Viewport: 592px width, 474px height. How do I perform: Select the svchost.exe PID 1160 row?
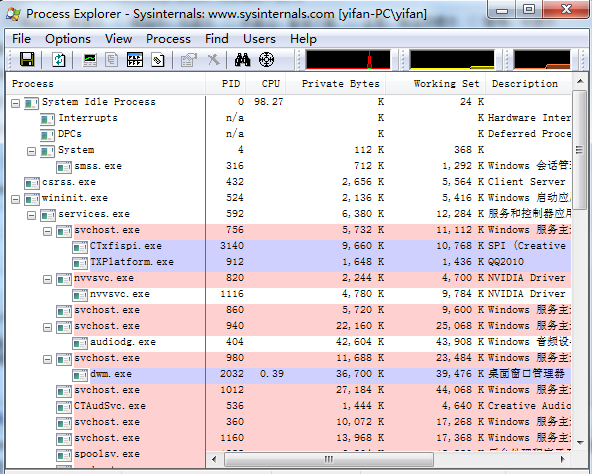click(288, 439)
